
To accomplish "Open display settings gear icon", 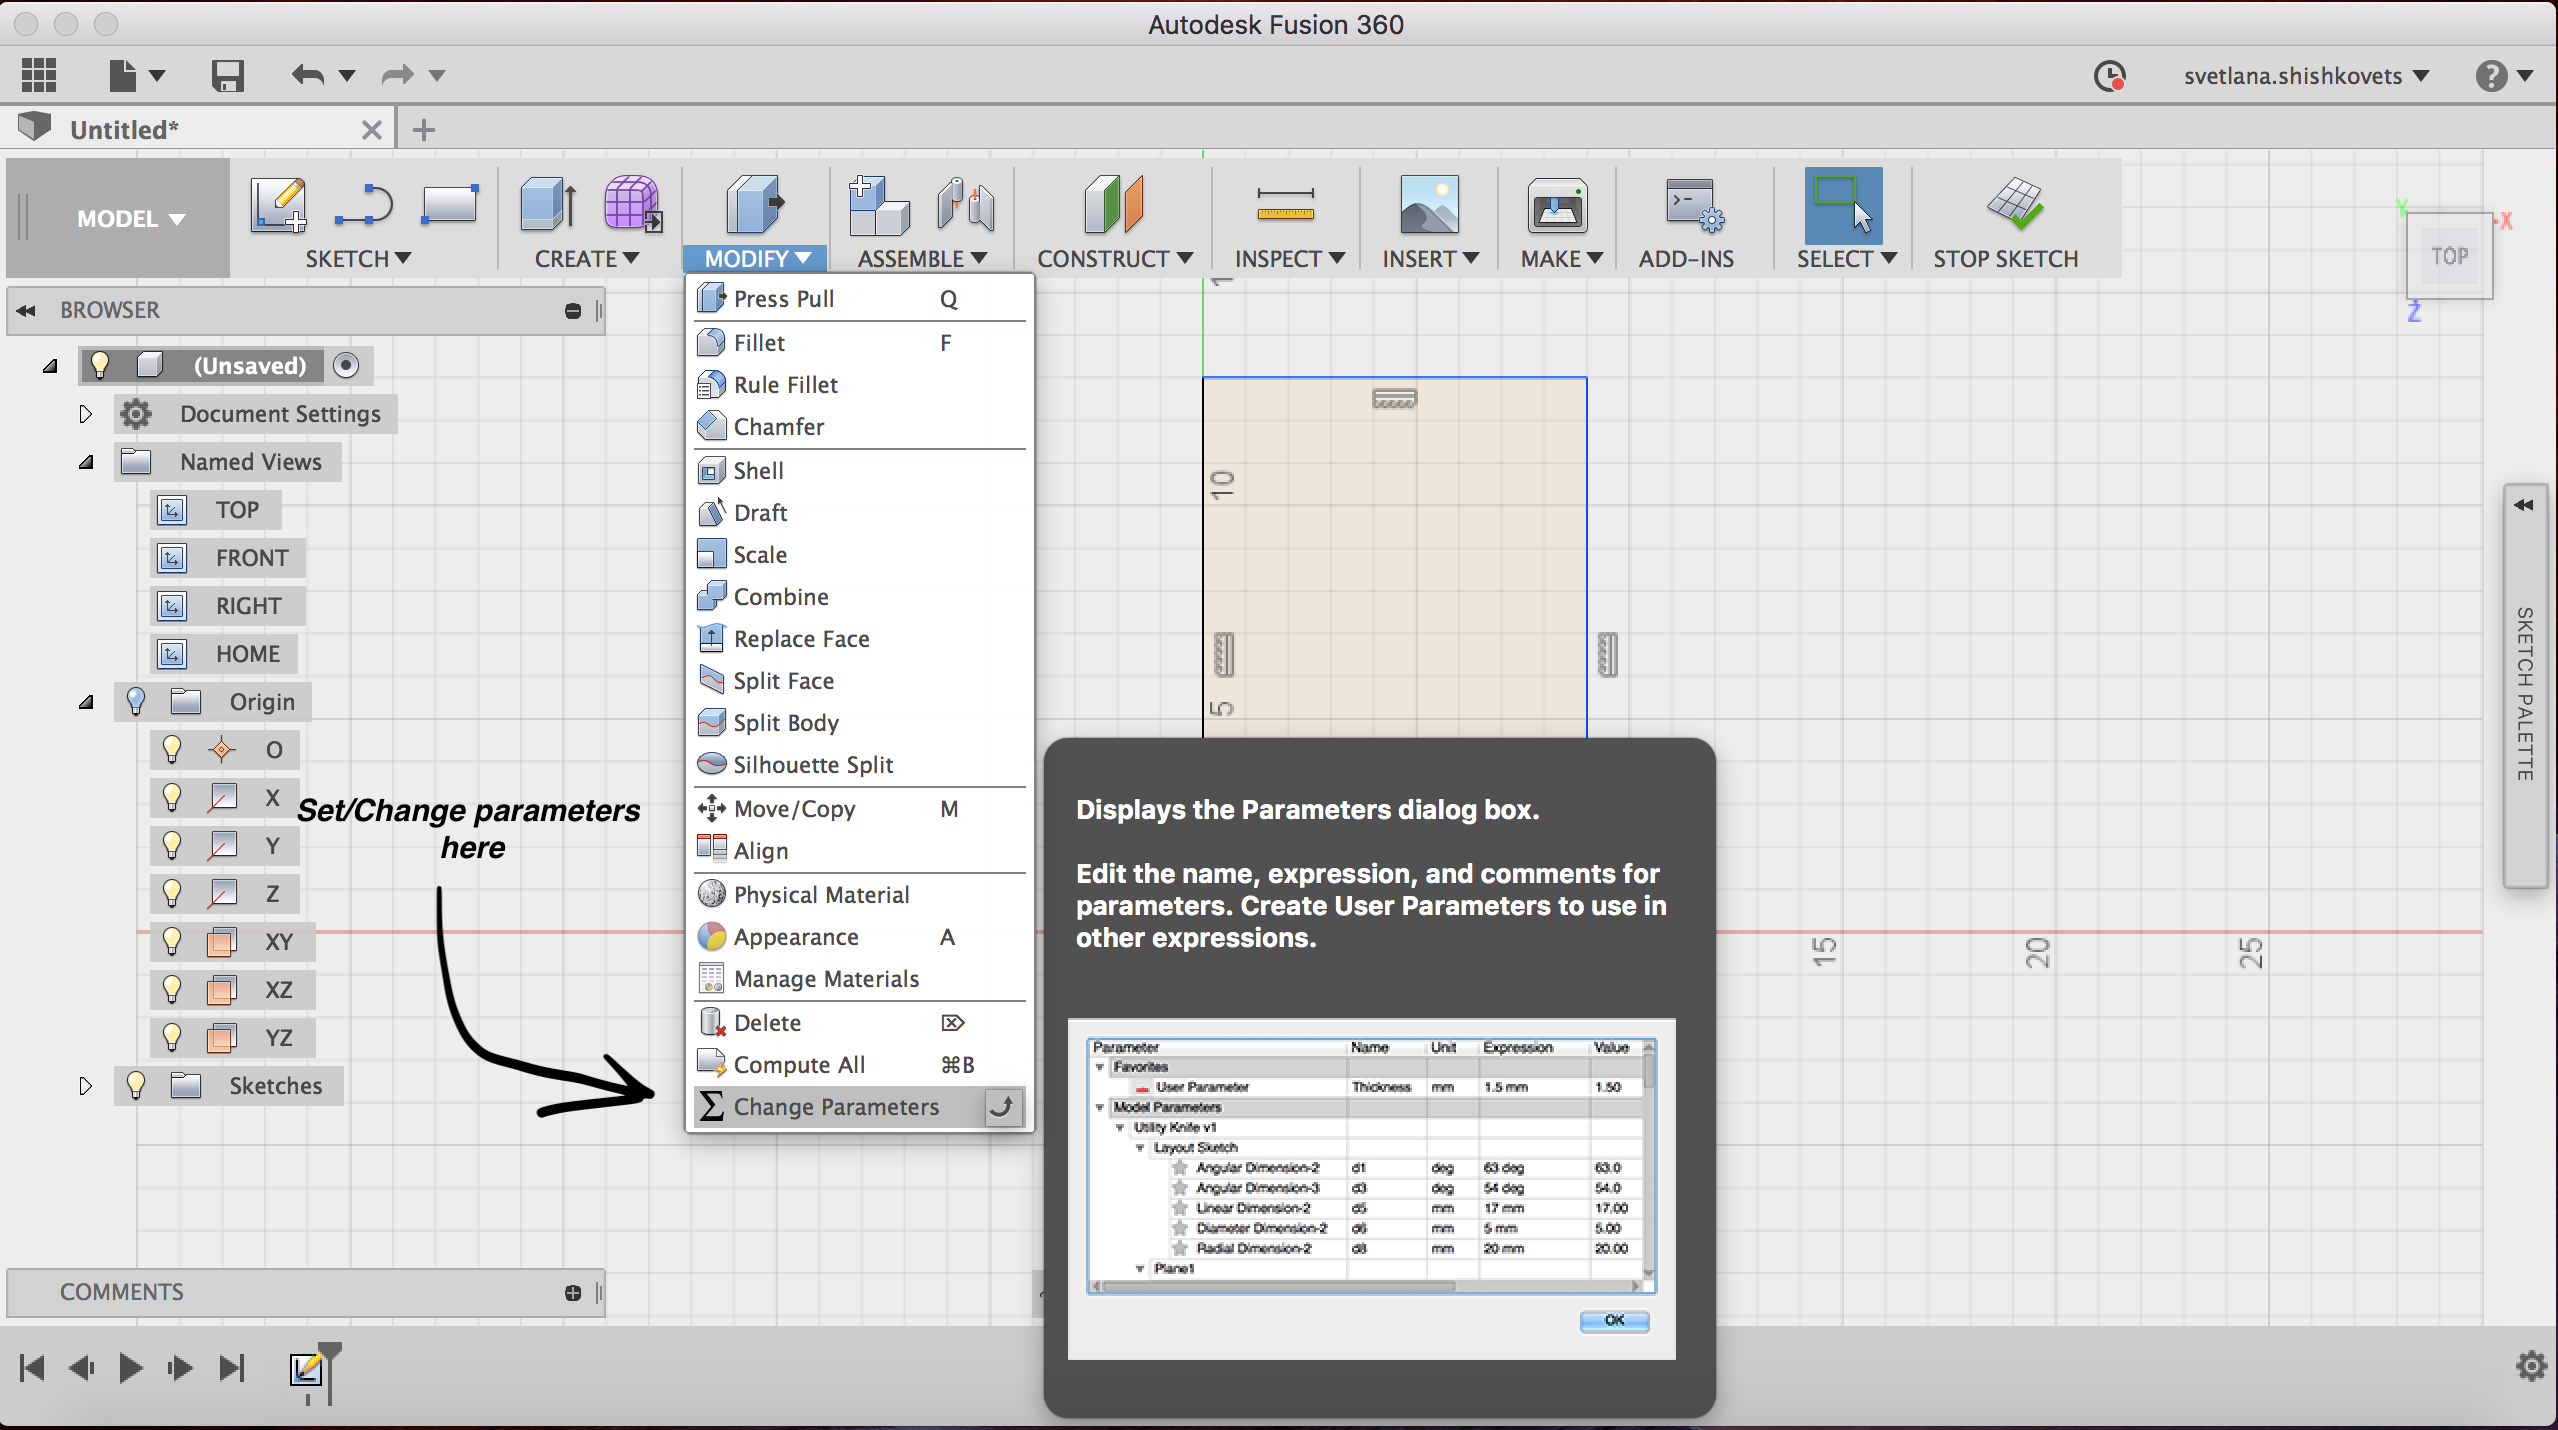I will click(x=2531, y=1366).
